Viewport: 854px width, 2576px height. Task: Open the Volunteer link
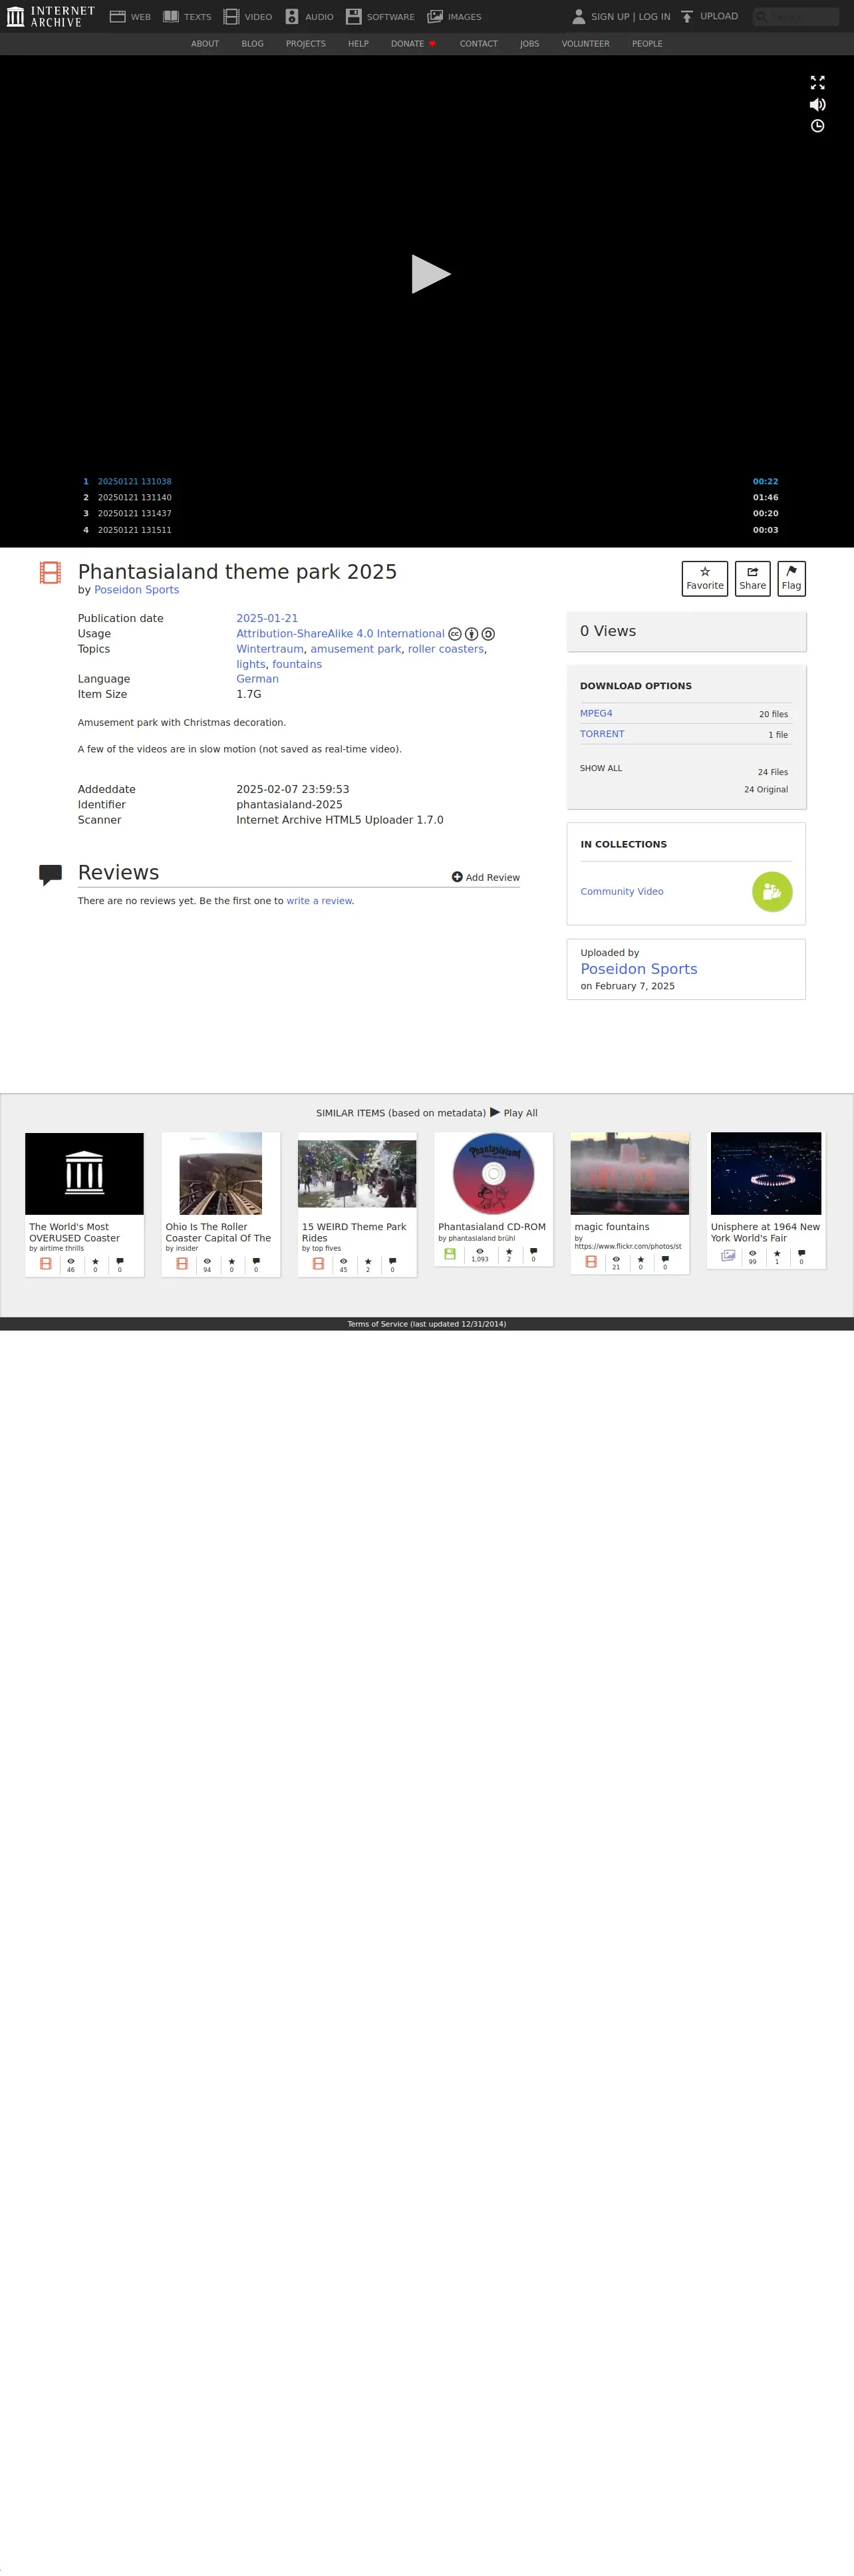(x=585, y=44)
